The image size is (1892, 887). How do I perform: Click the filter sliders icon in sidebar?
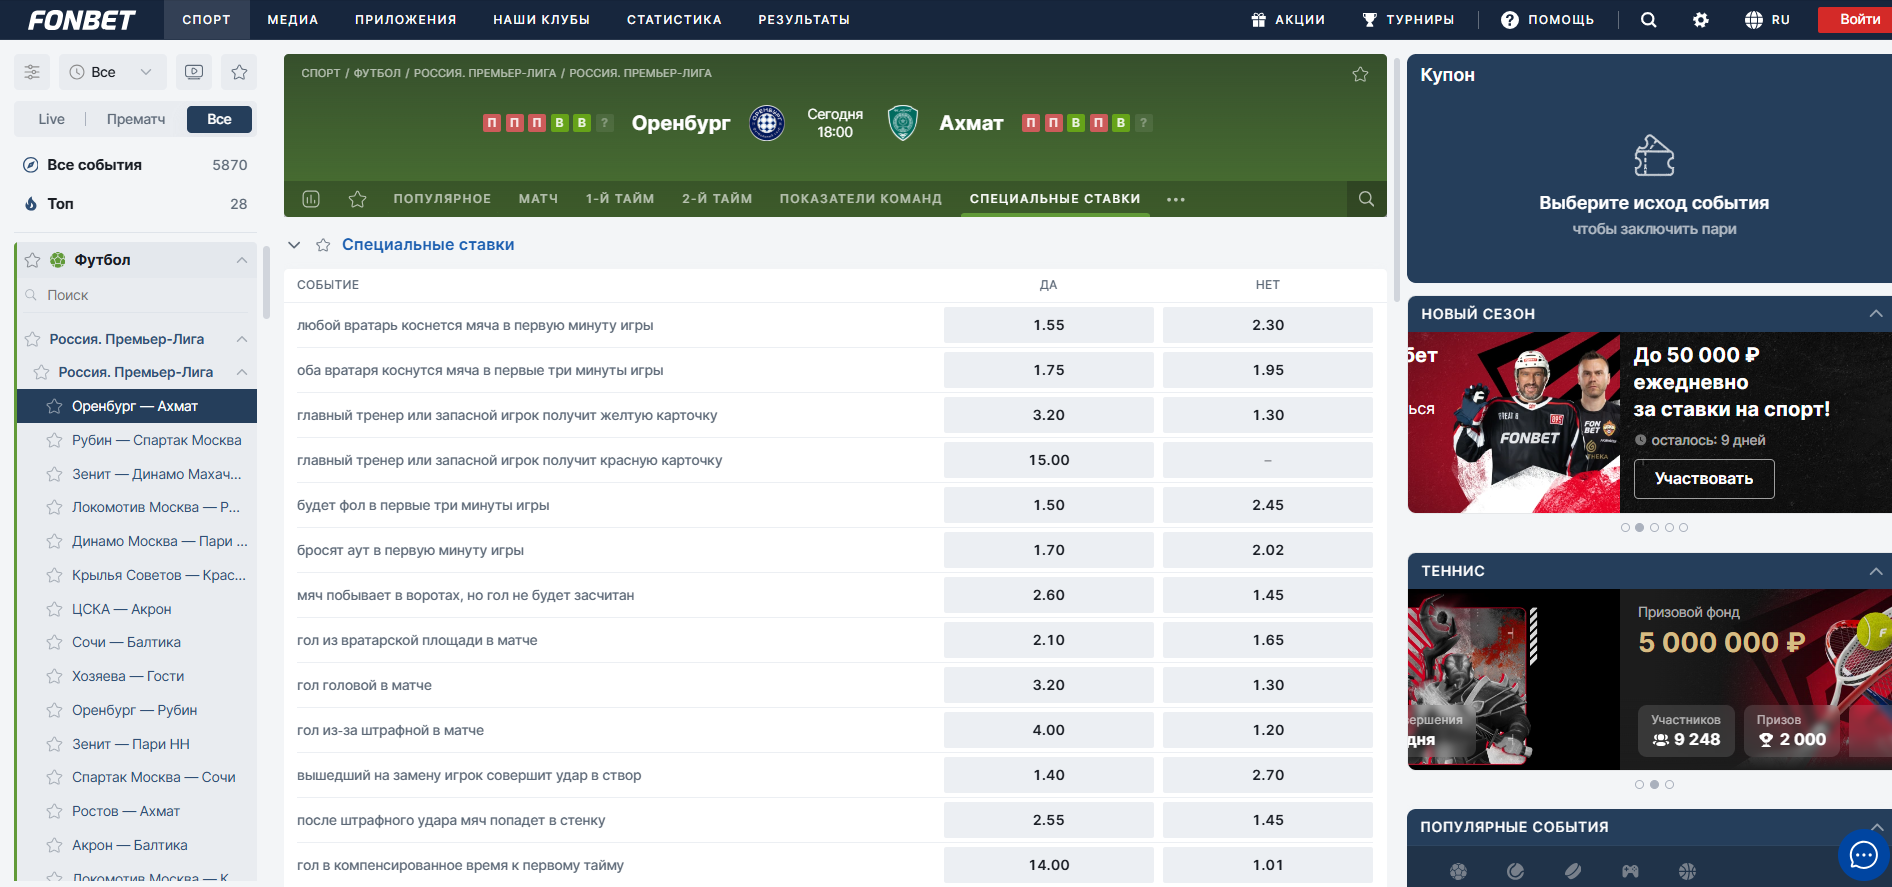tap(32, 72)
